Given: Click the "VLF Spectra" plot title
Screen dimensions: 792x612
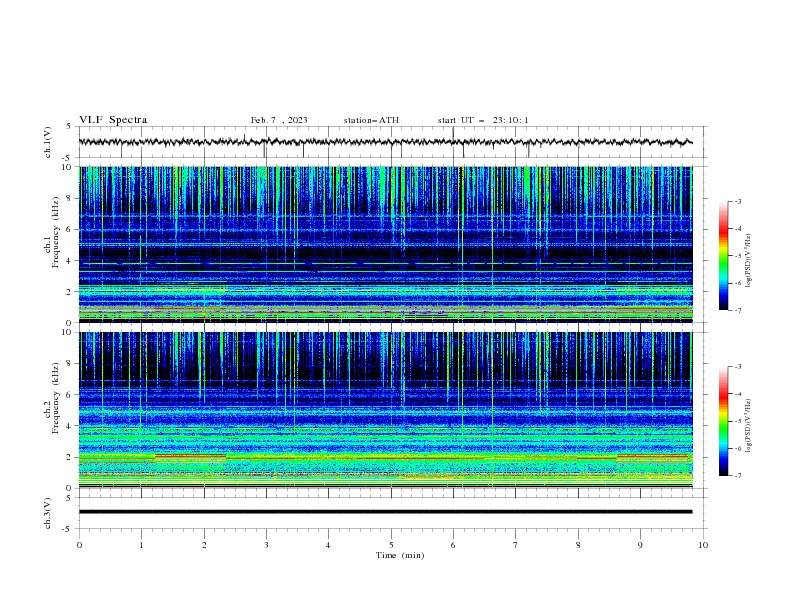Looking at the screenshot, I should point(113,120).
